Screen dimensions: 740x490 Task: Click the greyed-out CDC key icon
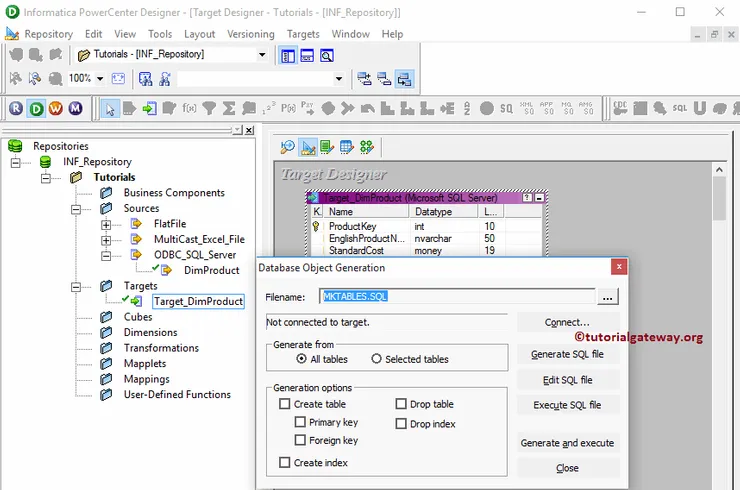coord(620,109)
